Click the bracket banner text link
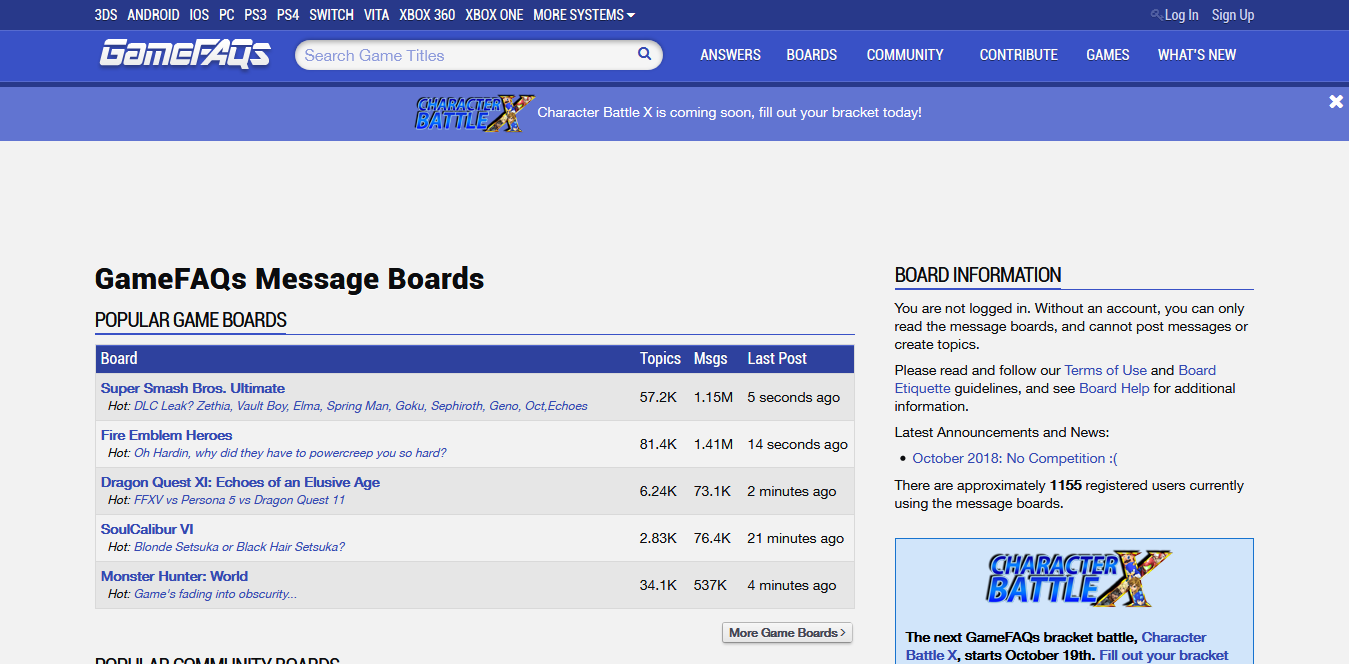This screenshot has width=1349, height=664. (730, 112)
